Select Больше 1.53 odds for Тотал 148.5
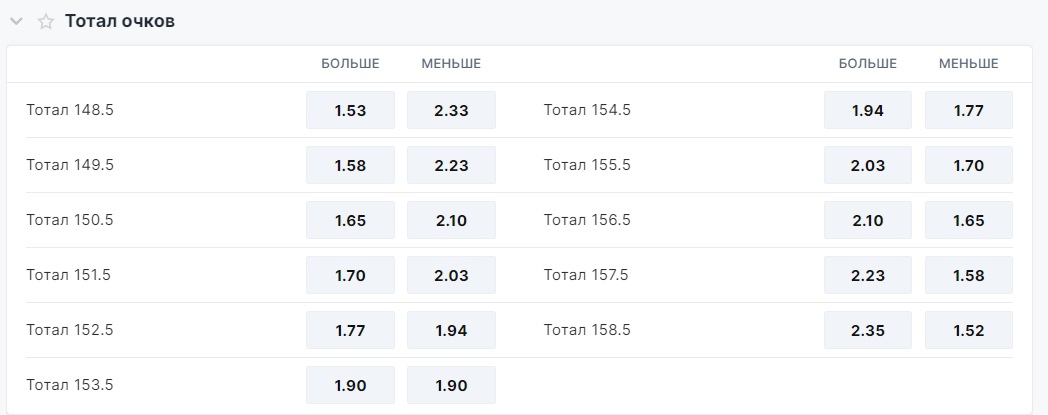1048x415 pixels. tap(350, 110)
